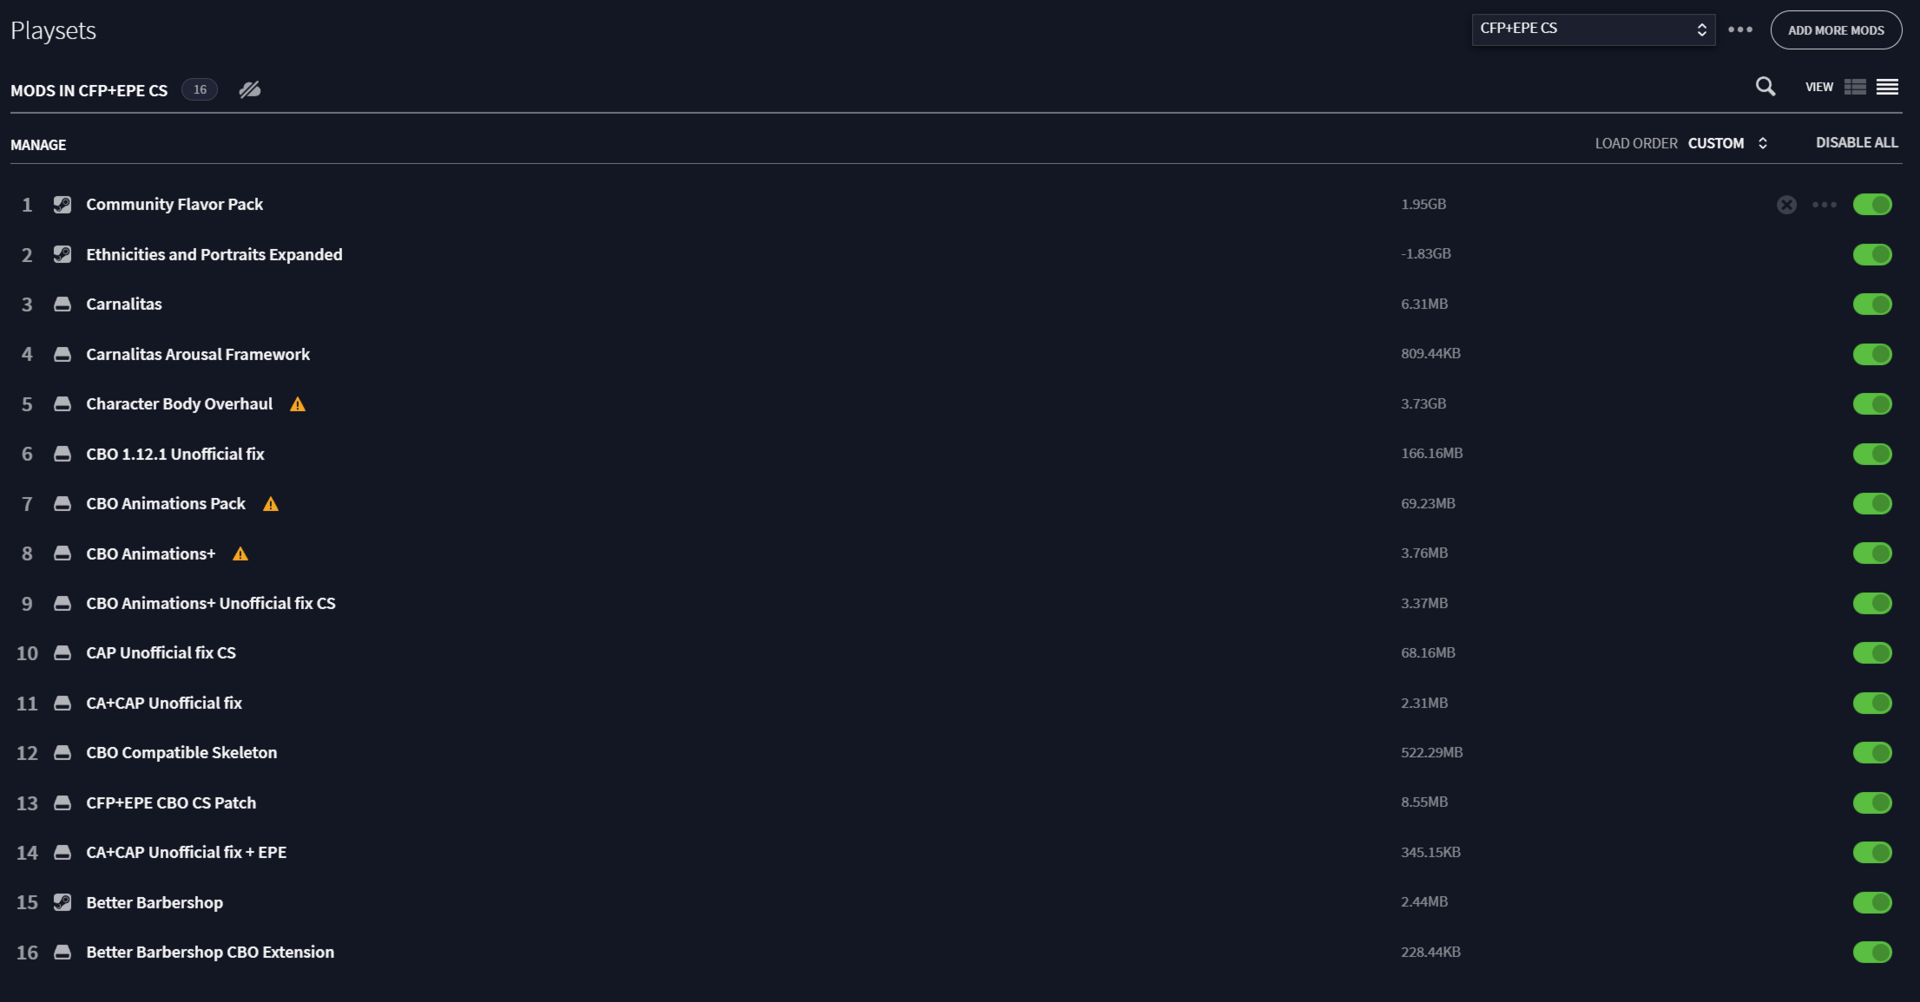Disable Better Barbershop toggle
Viewport: 1920px width, 1002px height.
(x=1872, y=903)
